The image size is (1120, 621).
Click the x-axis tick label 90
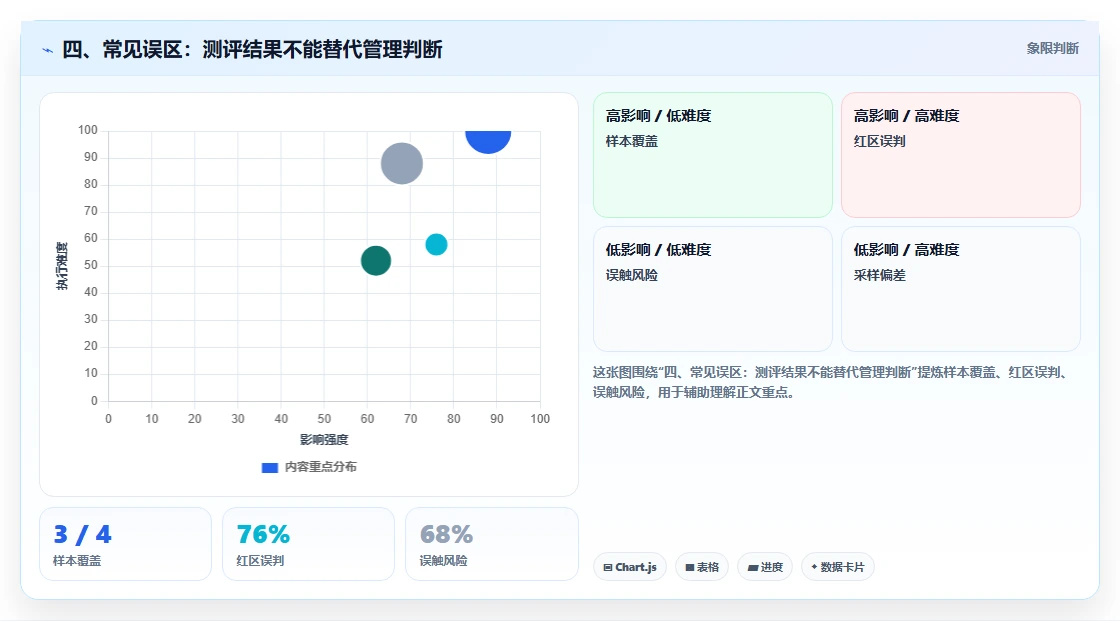(497, 419)
